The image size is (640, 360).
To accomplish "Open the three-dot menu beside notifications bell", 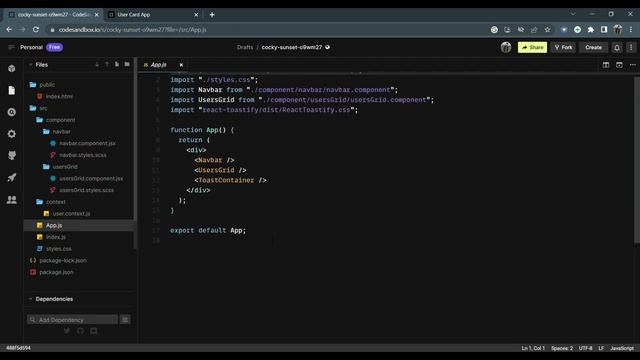I will coord(631,48).
